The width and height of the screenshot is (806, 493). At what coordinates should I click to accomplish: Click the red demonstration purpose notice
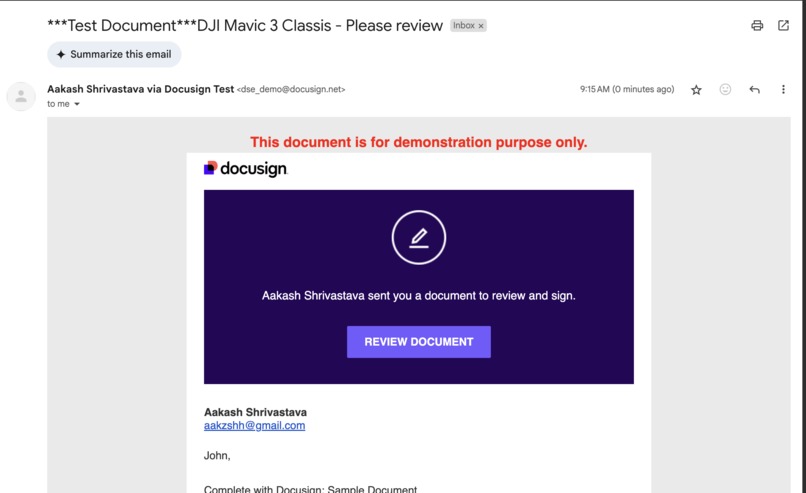click(x=418, y=142)
